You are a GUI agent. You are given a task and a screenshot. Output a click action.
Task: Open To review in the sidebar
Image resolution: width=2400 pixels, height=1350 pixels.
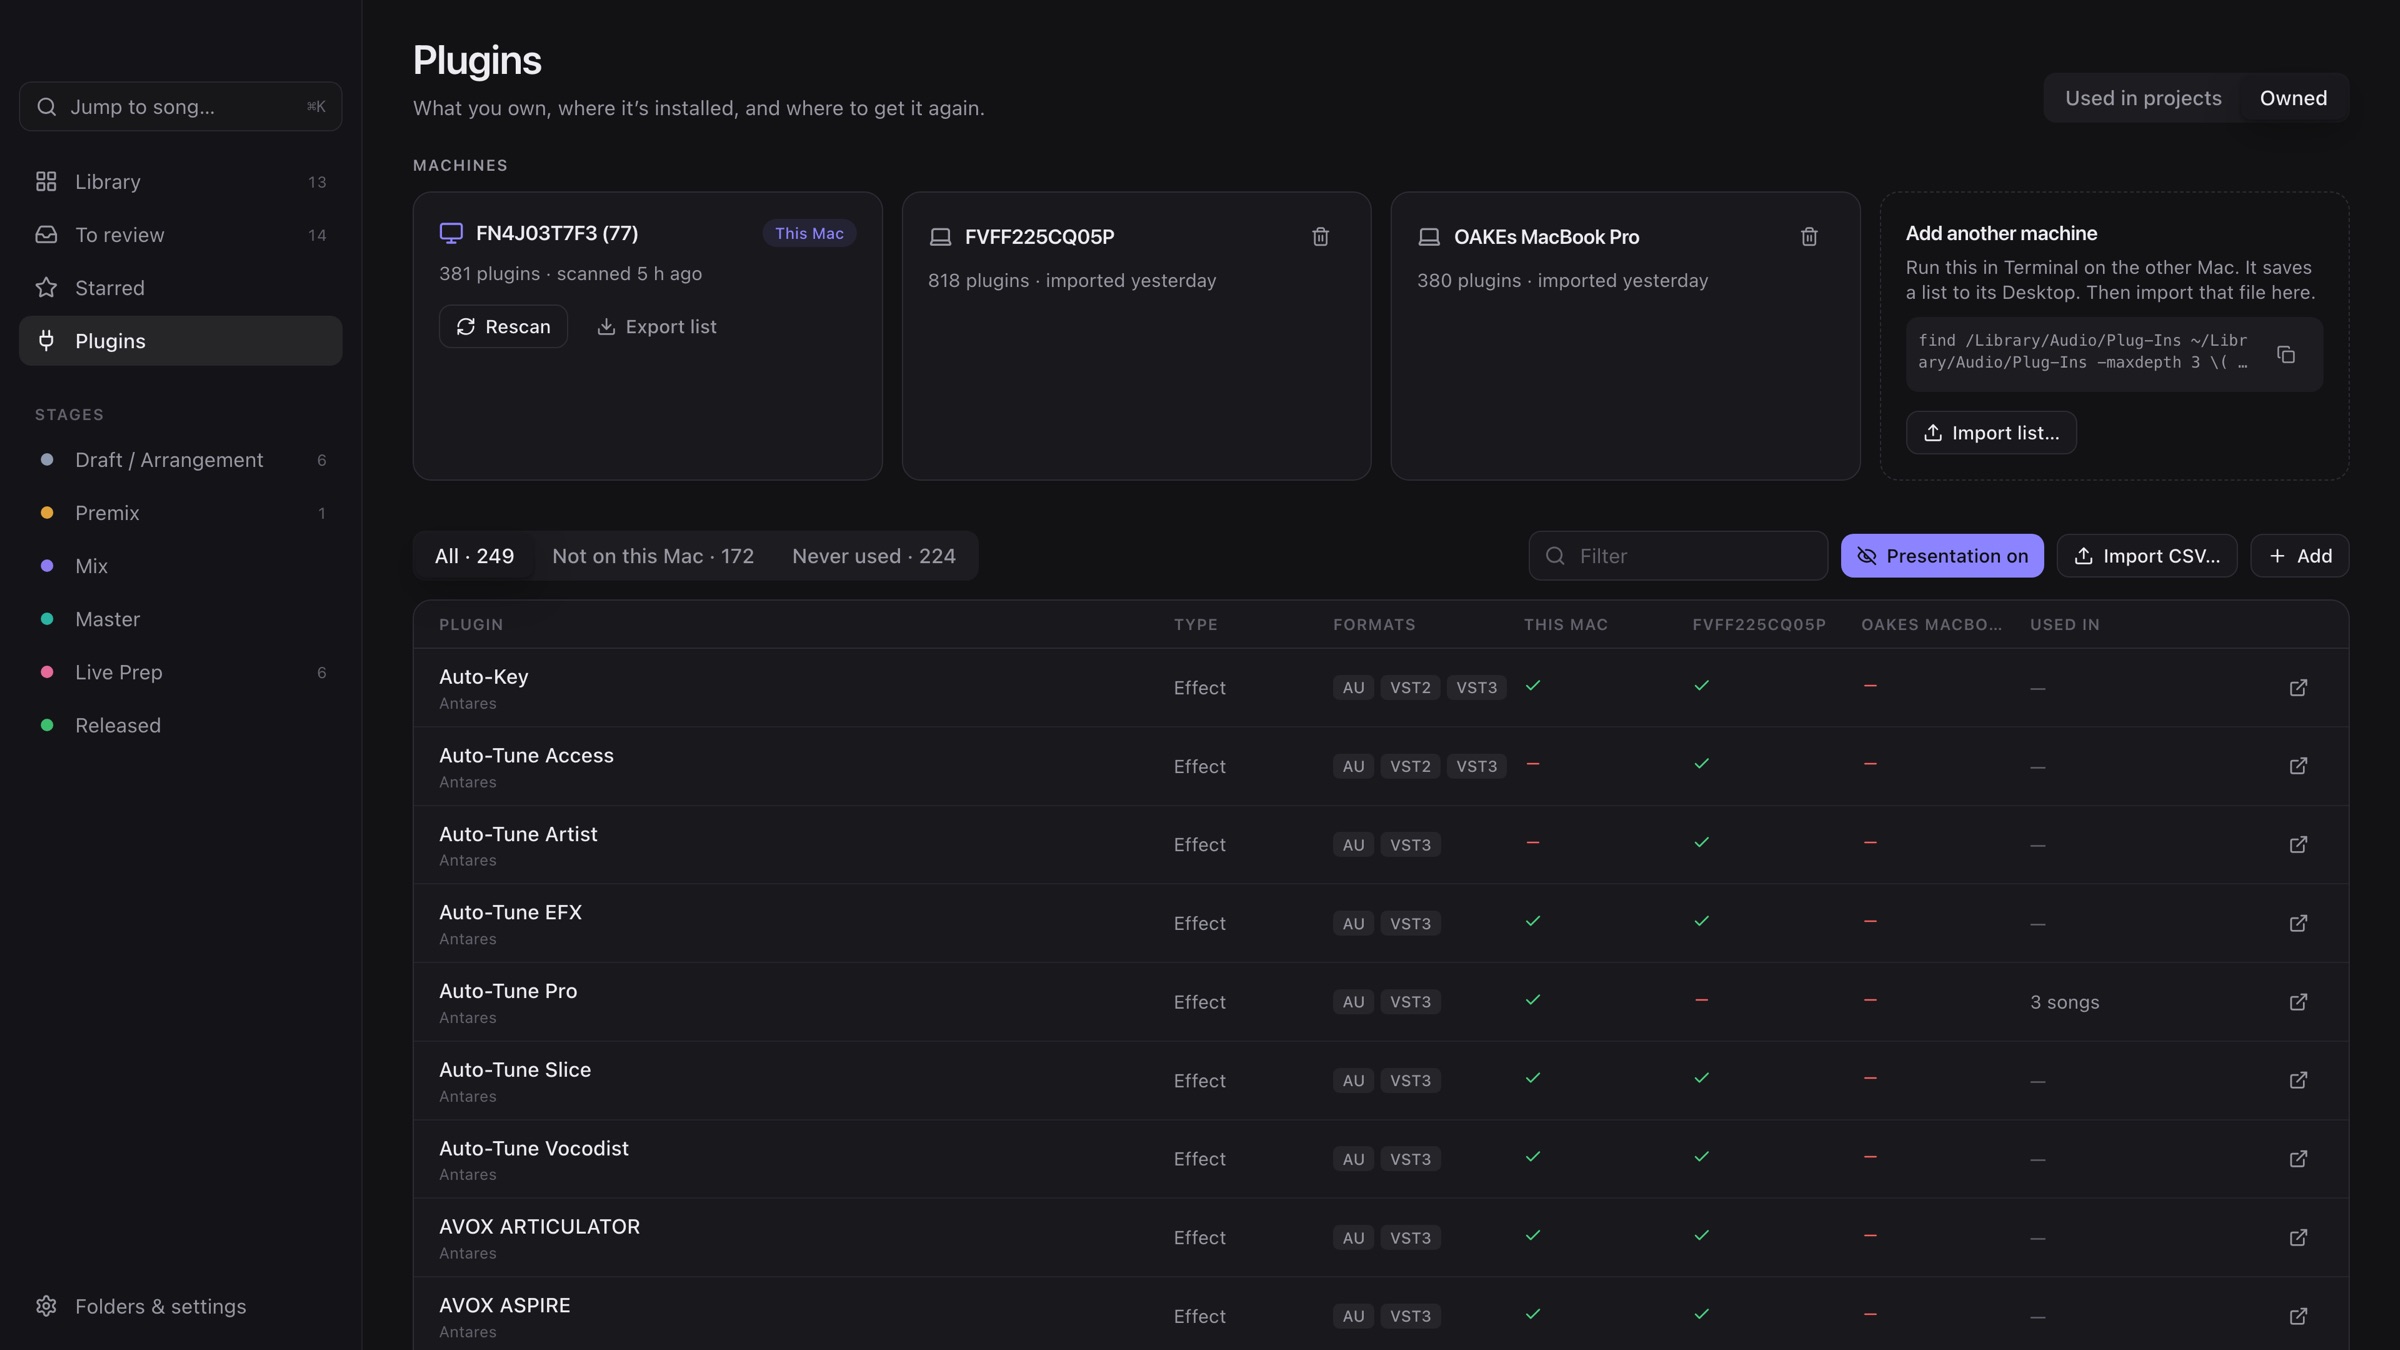click(x=181, y=235)
